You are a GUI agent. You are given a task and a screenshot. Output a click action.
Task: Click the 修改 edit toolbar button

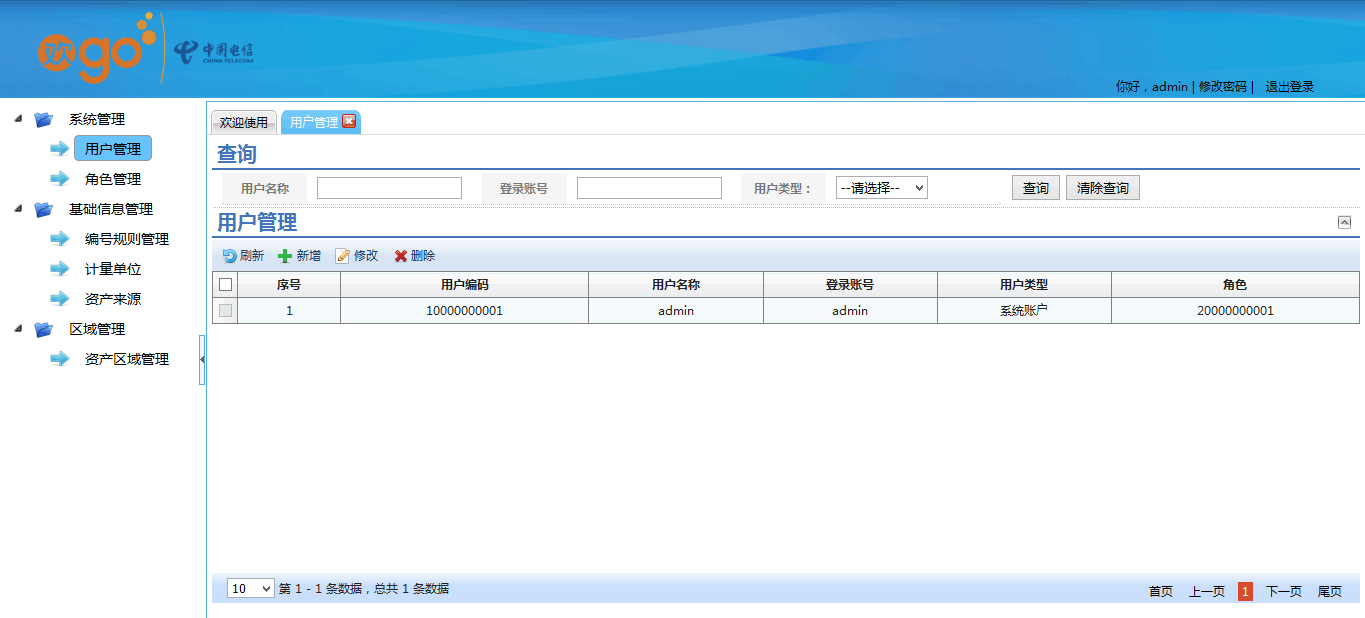point(357,256)
